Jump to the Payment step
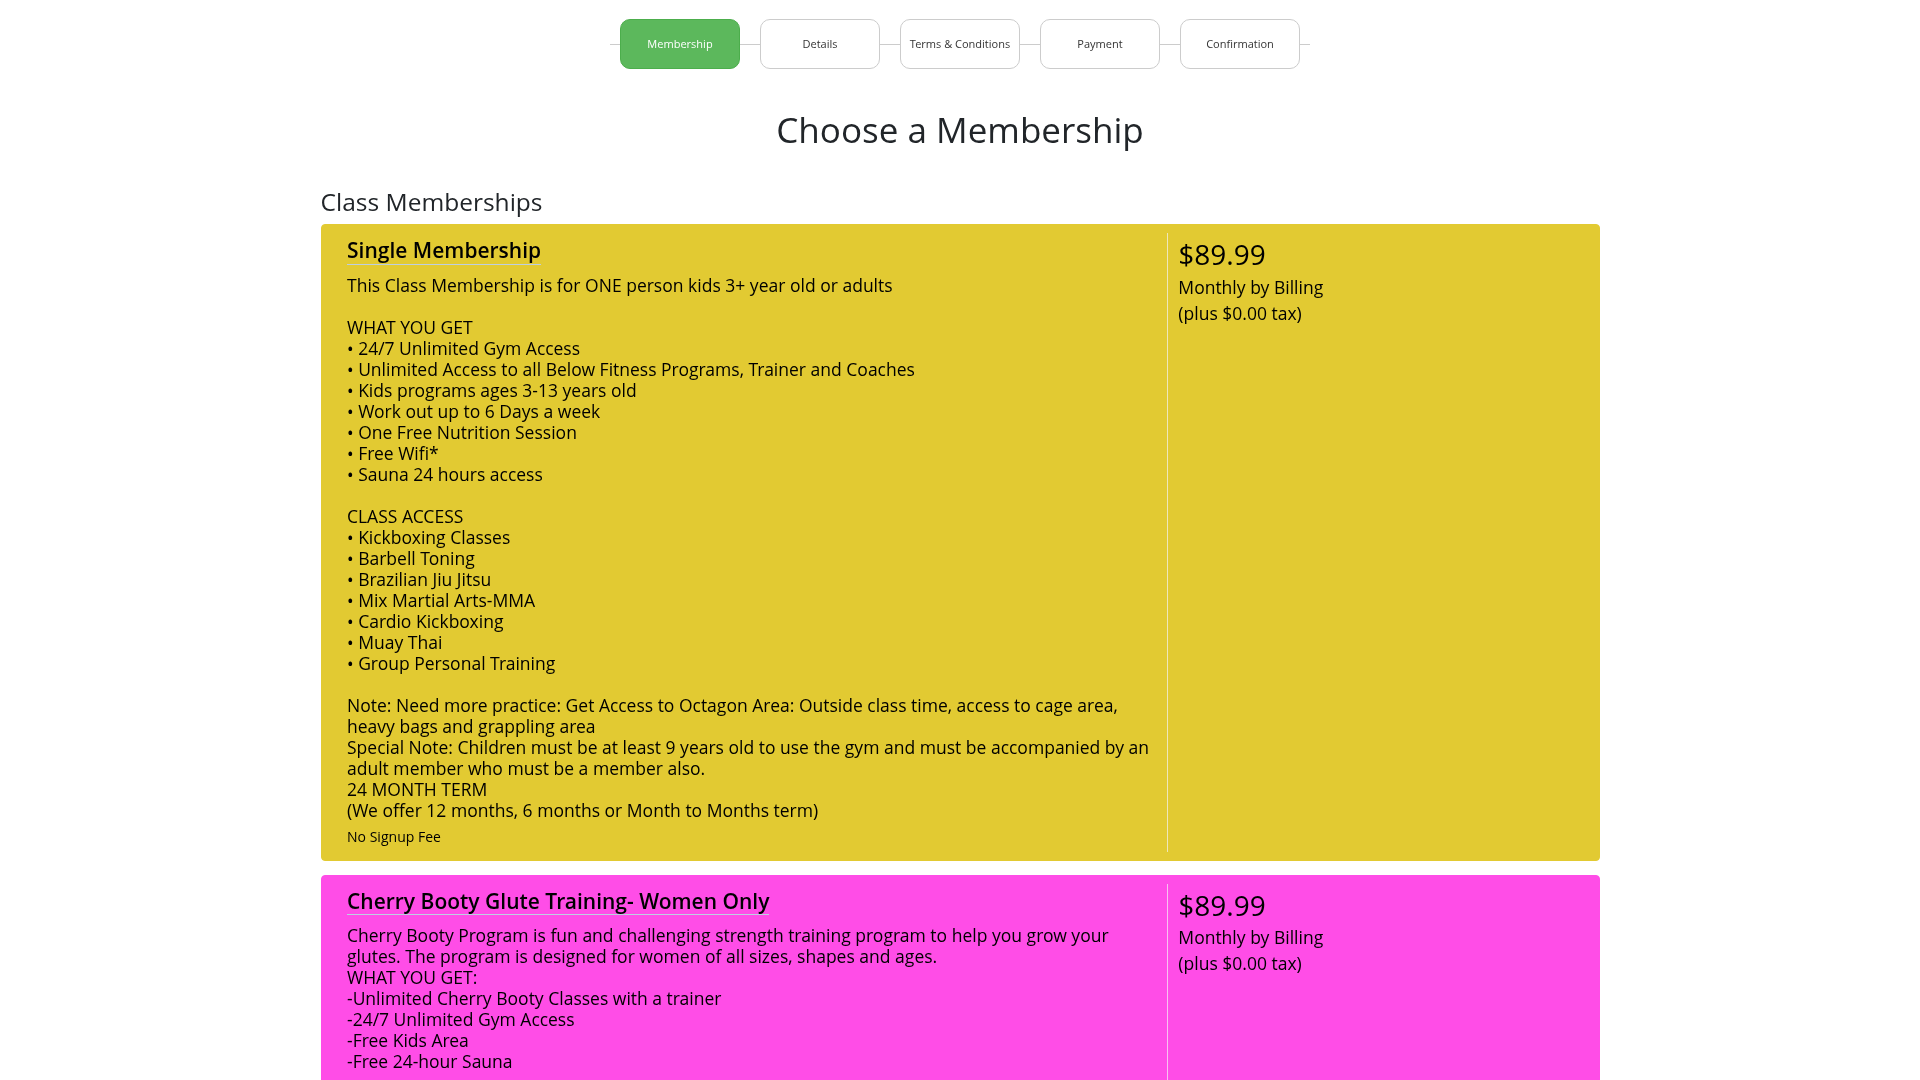Image resolution: width=1920 pixels, height=1080 pixels. [x=1100, y=44]
